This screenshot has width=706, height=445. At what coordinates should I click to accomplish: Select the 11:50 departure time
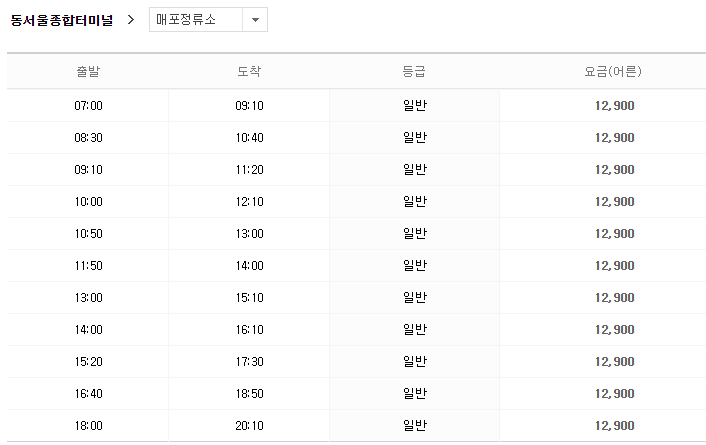coord(88,265)
